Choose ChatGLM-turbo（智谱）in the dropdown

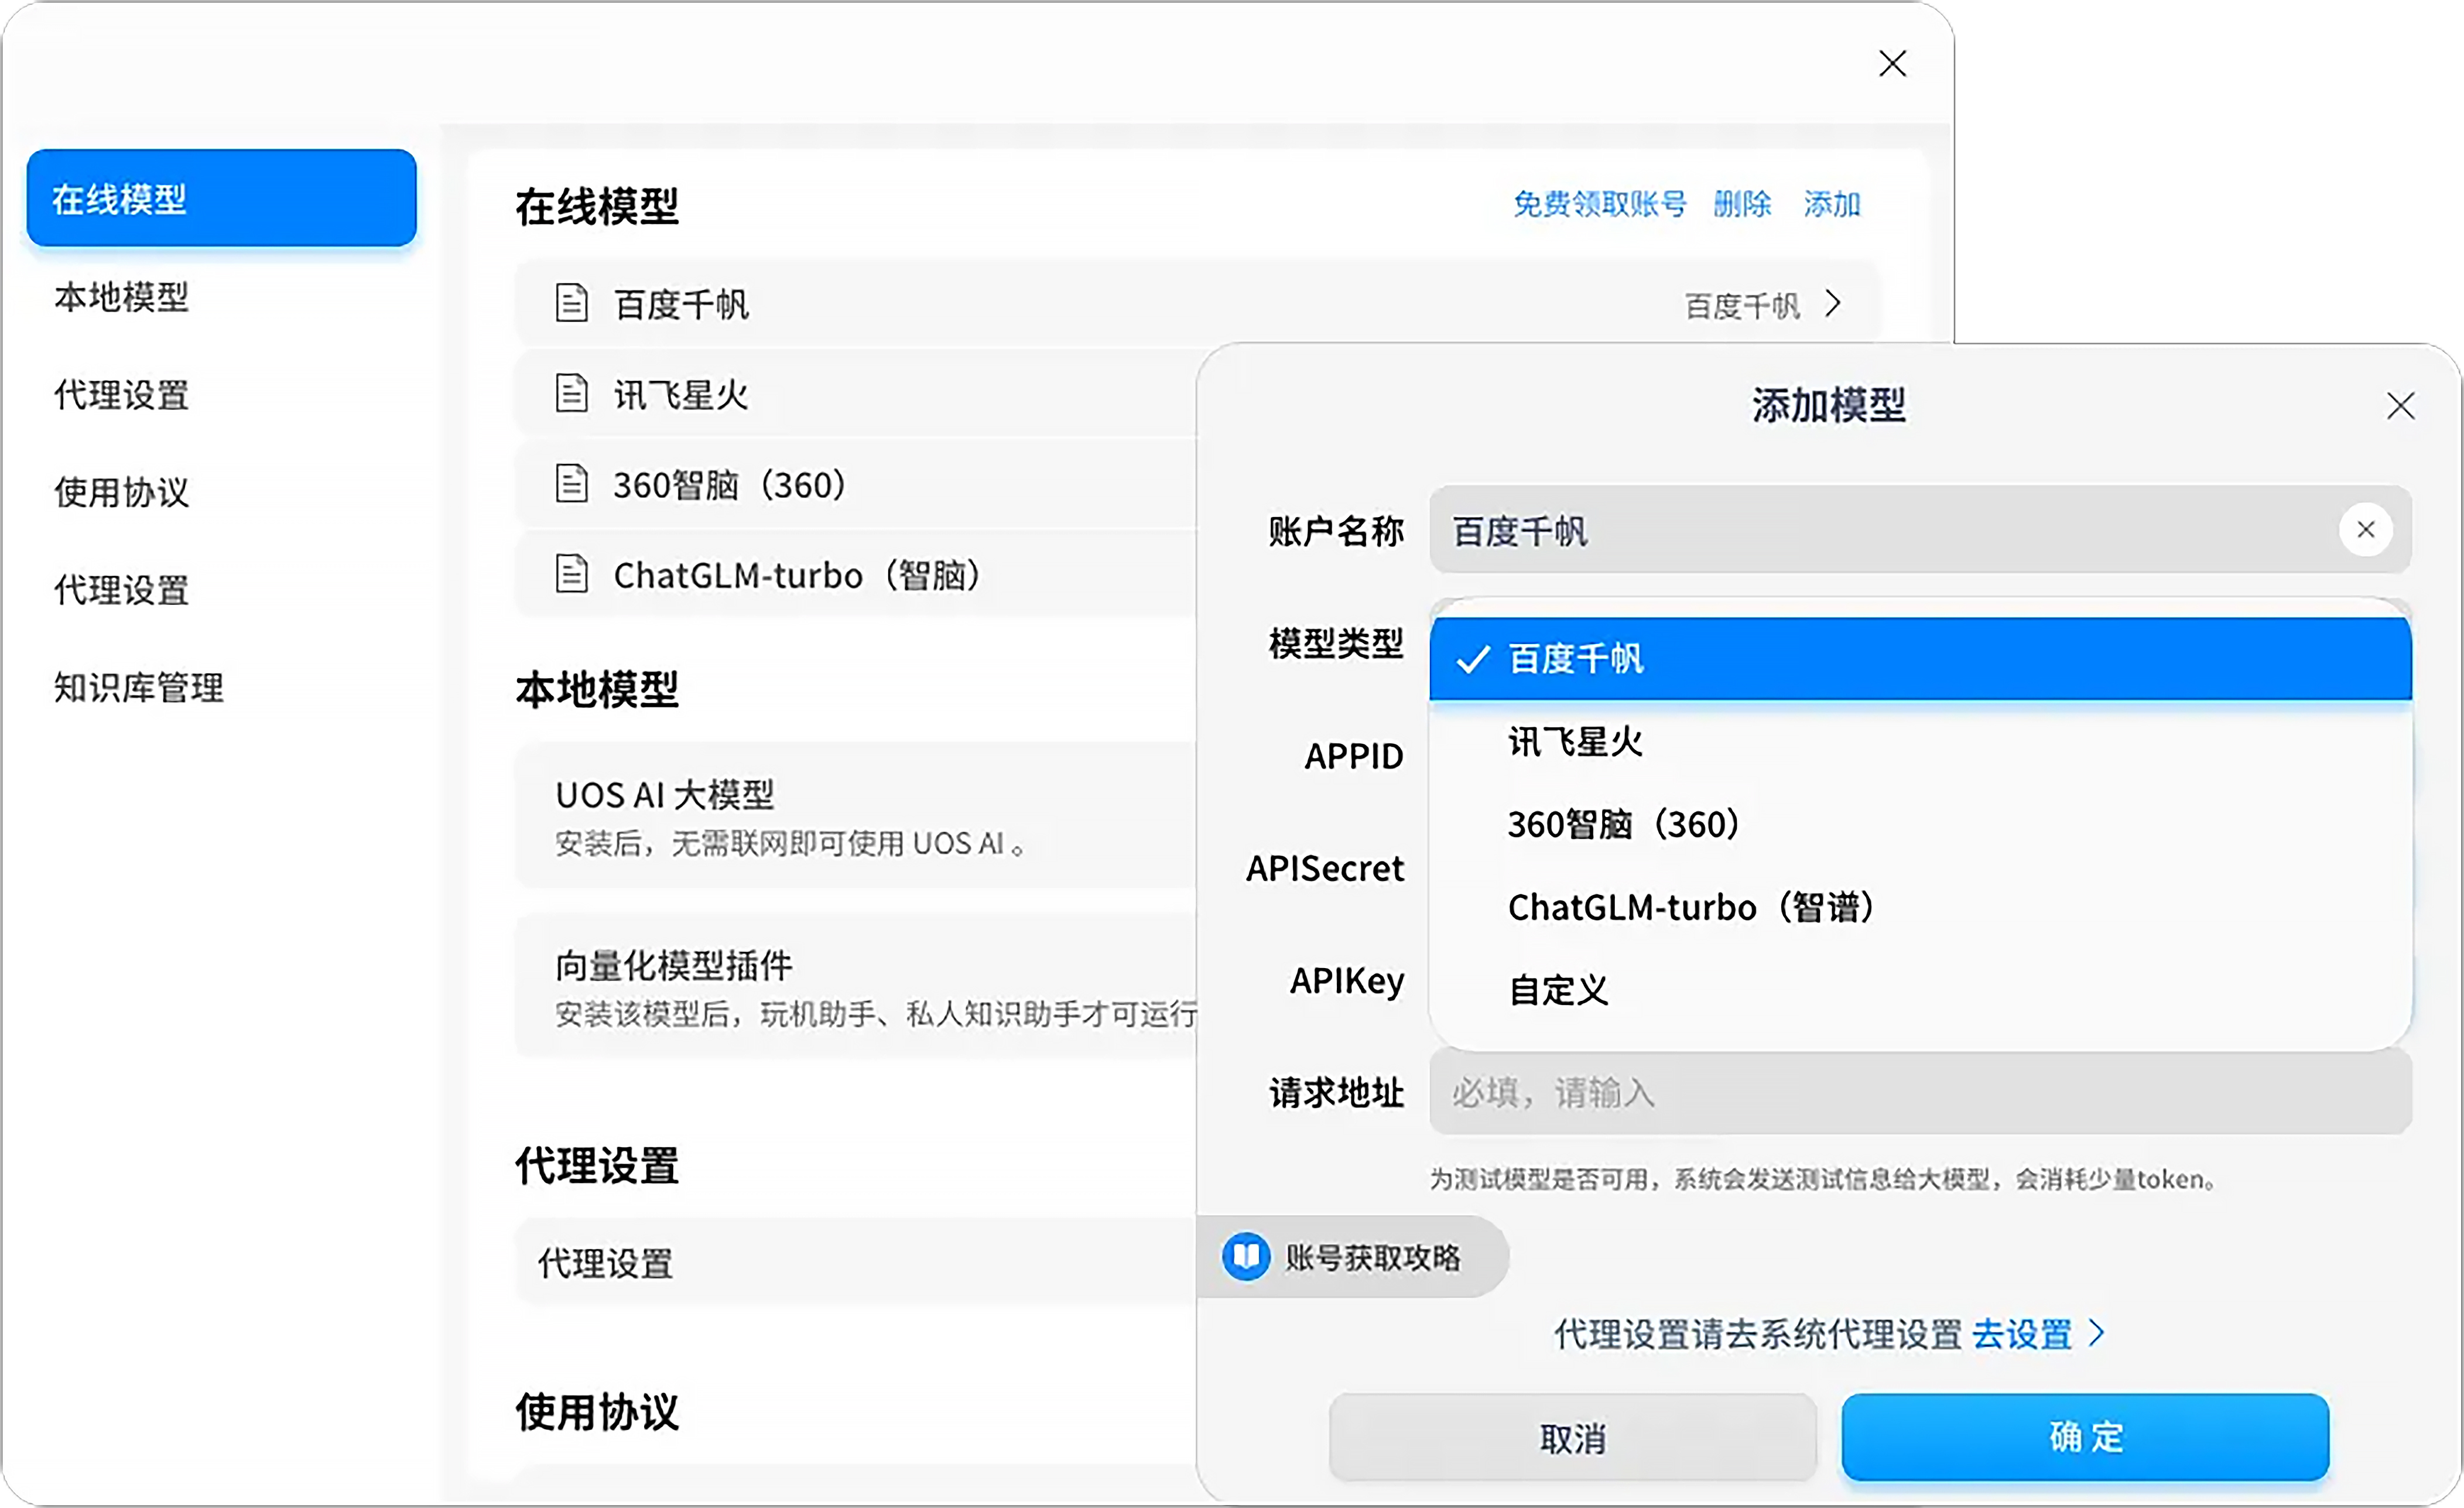pos(1921,907)
